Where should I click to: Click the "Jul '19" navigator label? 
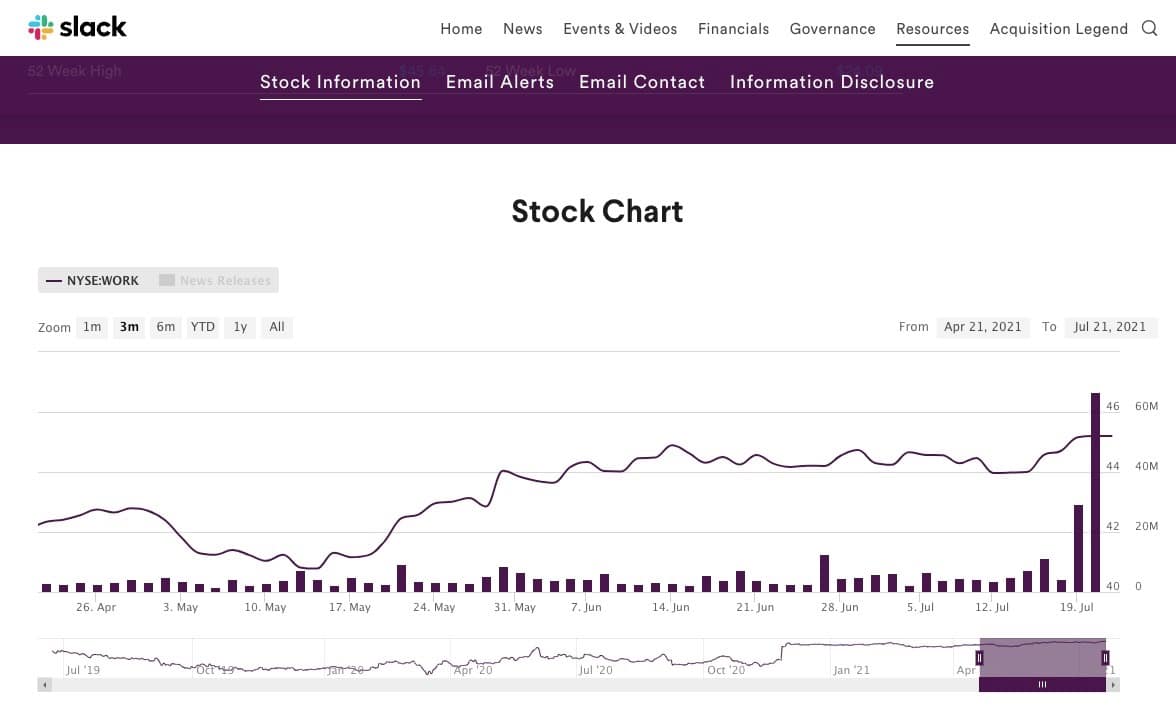82,670
